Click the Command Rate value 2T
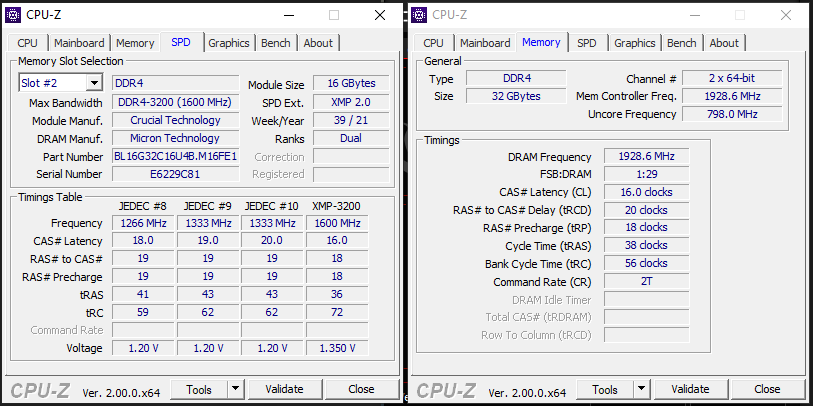Screen dimensions: 813x406 [647, 282]
